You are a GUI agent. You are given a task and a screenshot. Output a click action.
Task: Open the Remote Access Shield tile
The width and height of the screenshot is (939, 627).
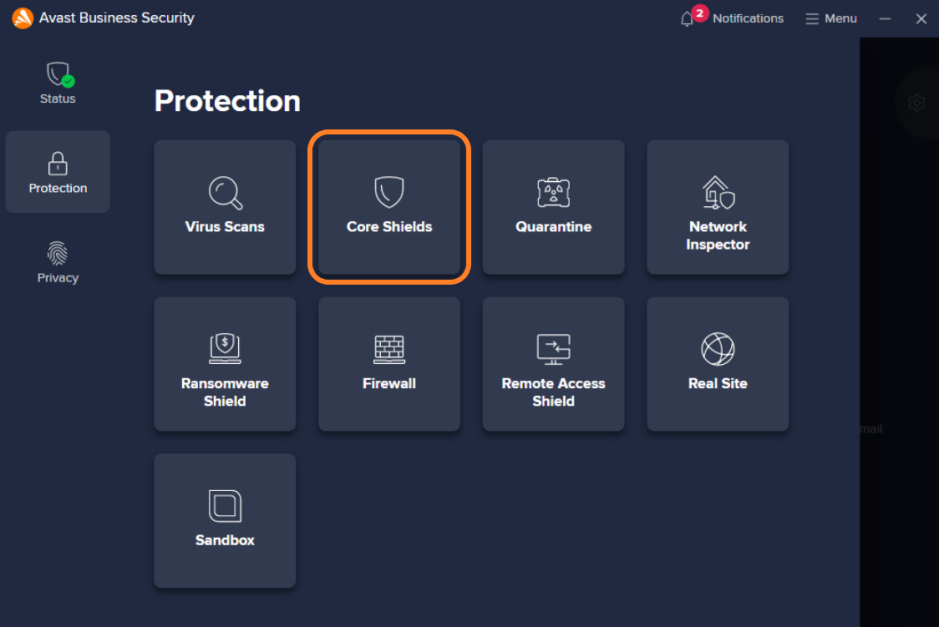point(553,364)
